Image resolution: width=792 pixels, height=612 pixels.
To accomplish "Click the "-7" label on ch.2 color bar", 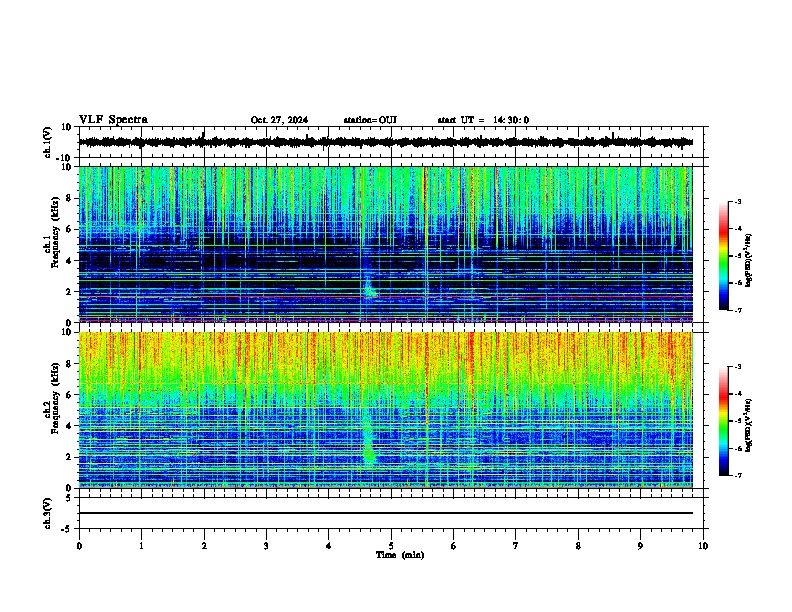I will [x=737, y=475].
